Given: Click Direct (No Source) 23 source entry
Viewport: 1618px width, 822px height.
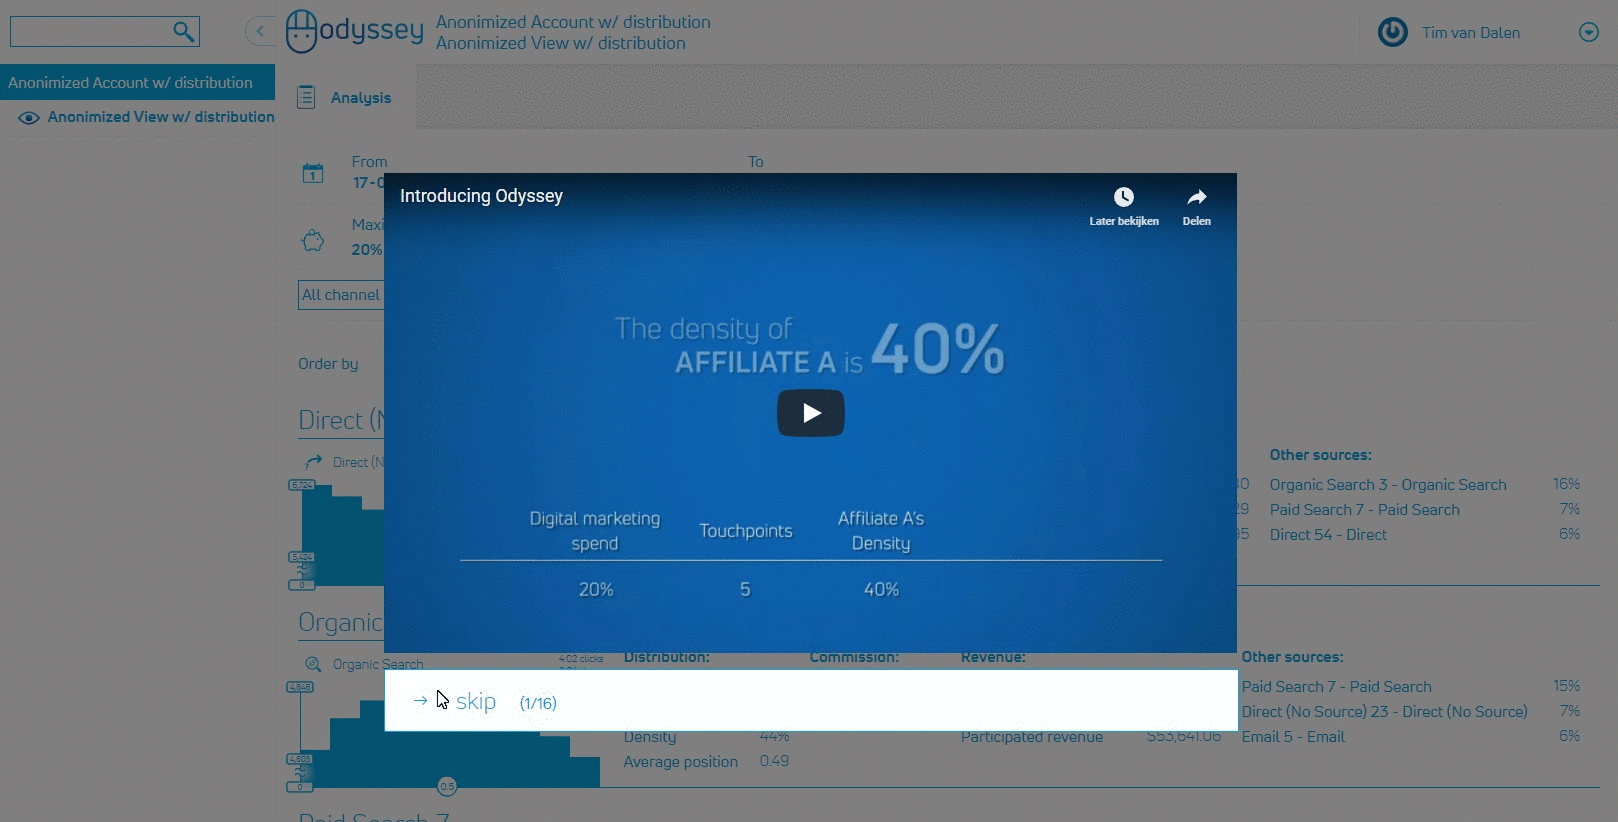Looking at the screenshot, I should [x=1385, y=712].
